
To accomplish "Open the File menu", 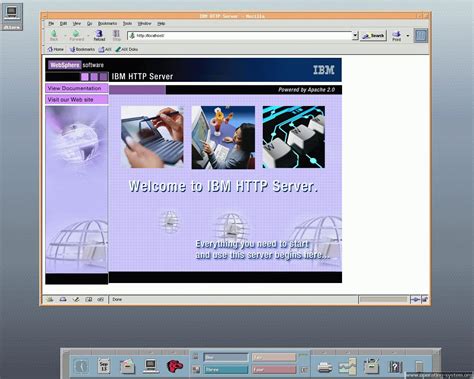I will (x=51, y=24).
